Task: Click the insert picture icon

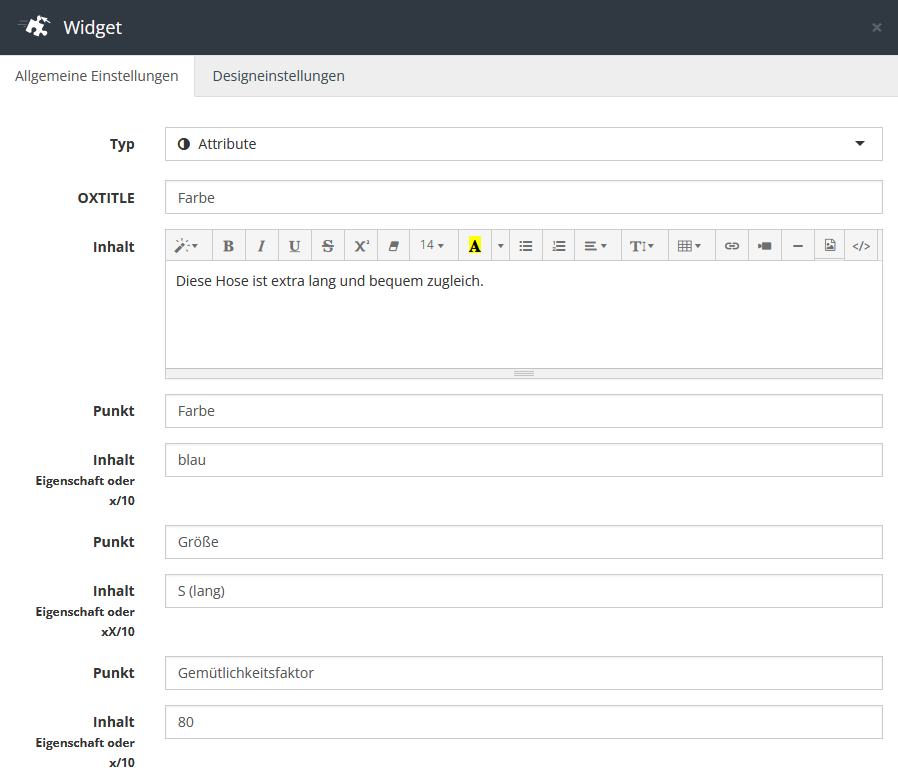Action: click(x=830, y=245)
